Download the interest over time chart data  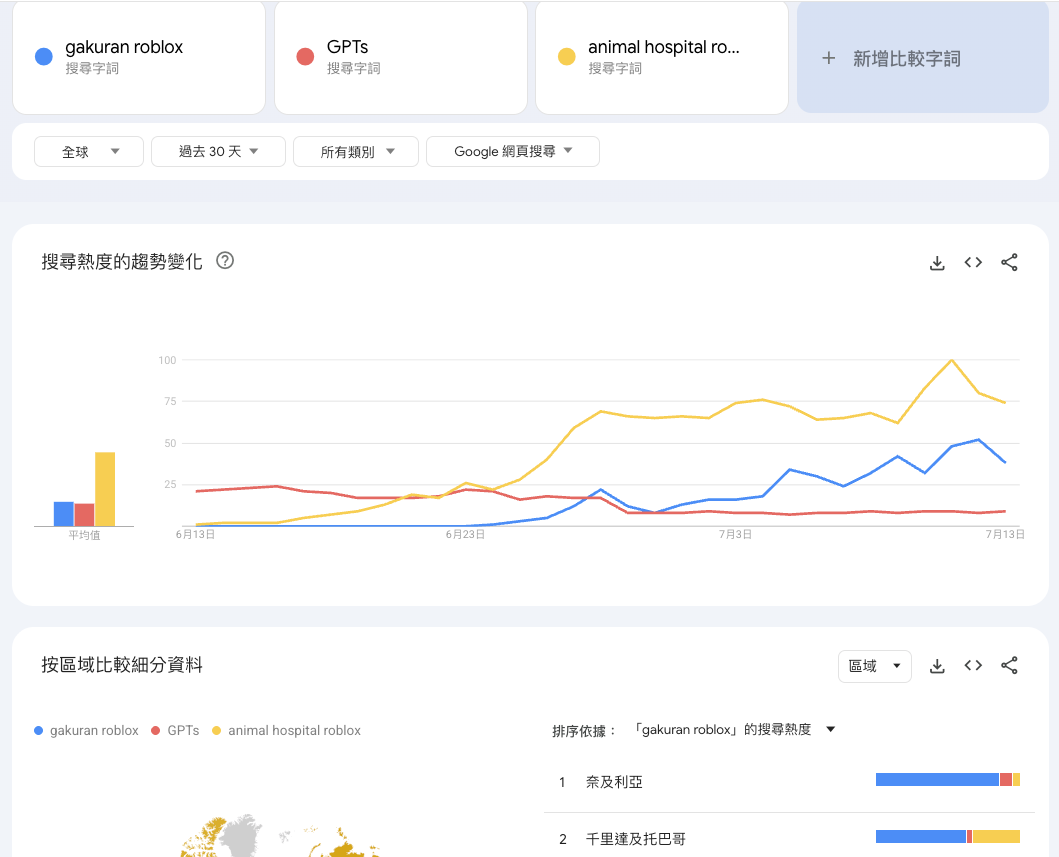pyautogui.click(x=937, y=263)
